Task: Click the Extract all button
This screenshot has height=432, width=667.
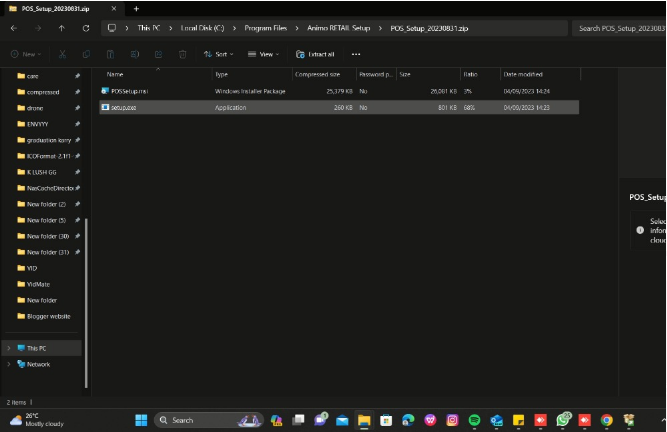Action: pos(315,54)
